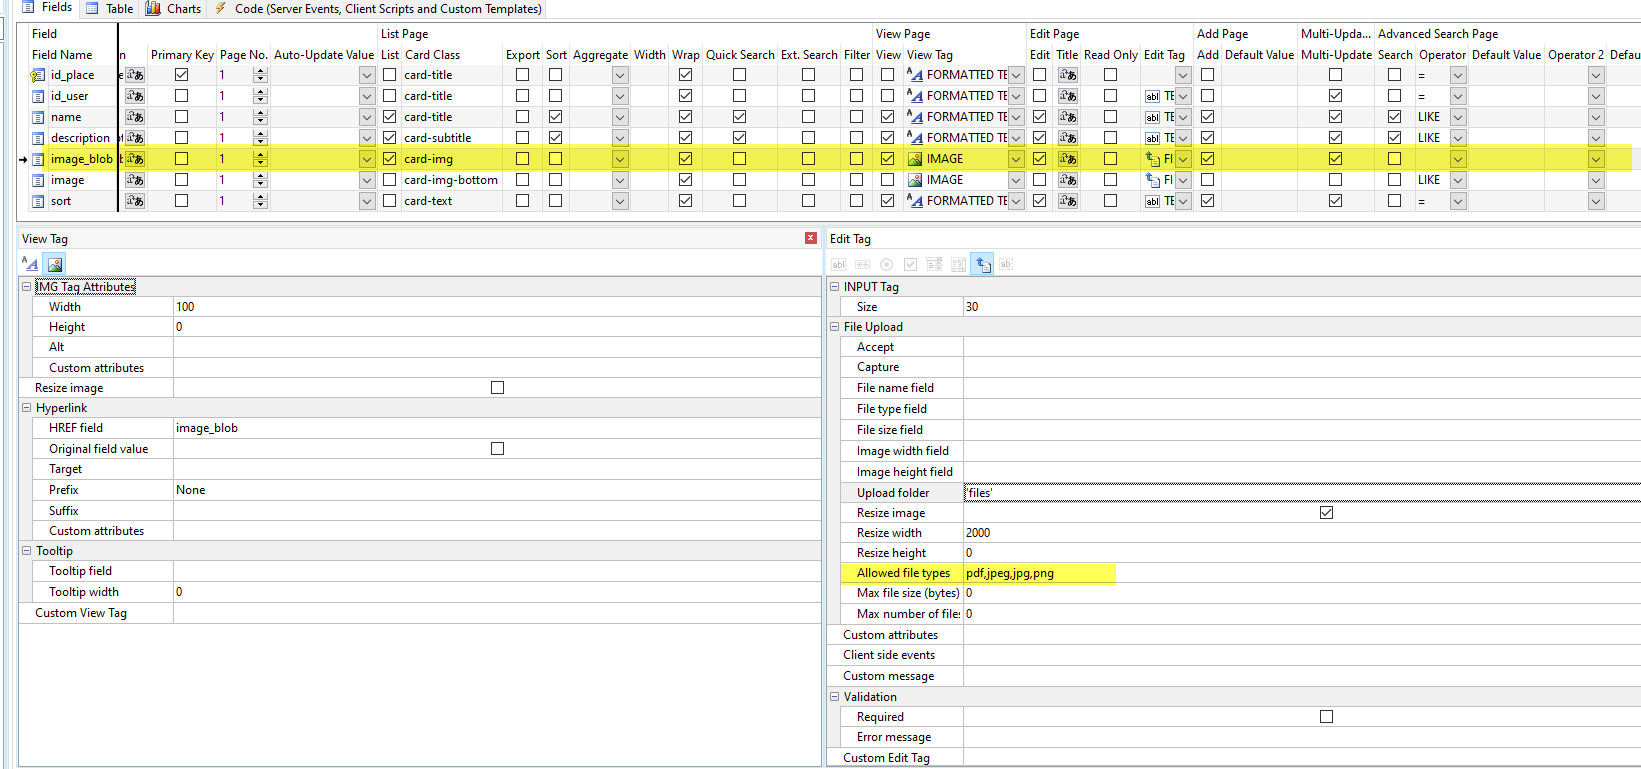
Task: Open Operator dropdown for image row
Action: pyautogui.click(x=1458, y=180)
